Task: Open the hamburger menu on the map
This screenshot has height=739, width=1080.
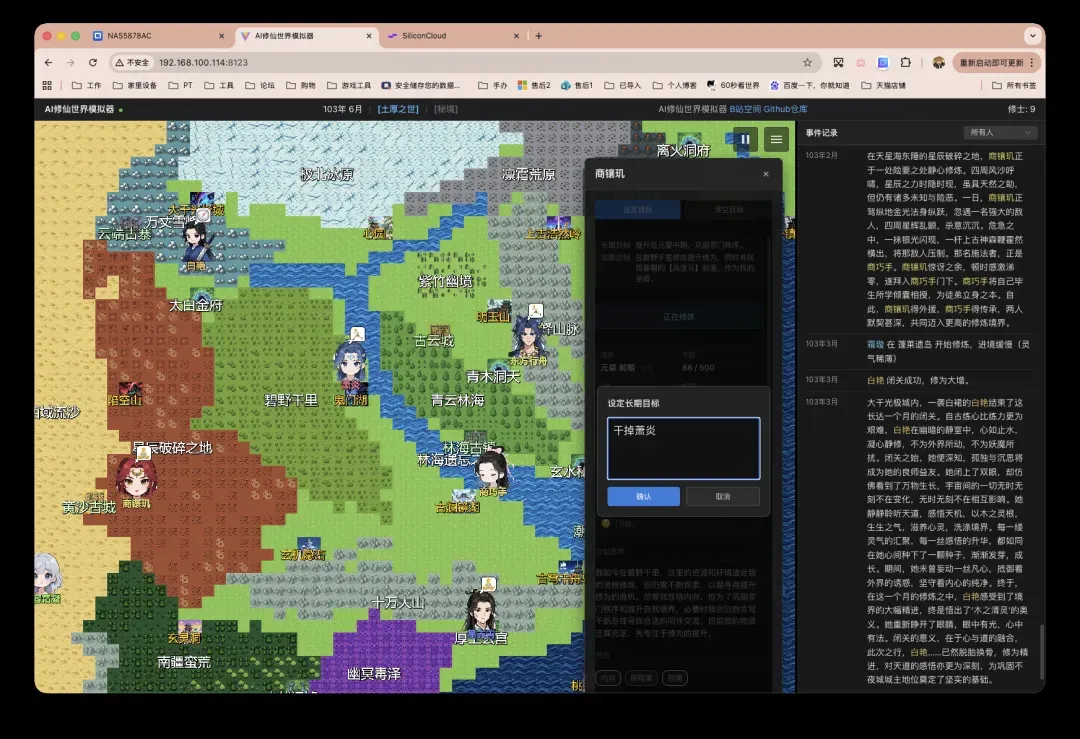Action: click(x=775, y=141)
